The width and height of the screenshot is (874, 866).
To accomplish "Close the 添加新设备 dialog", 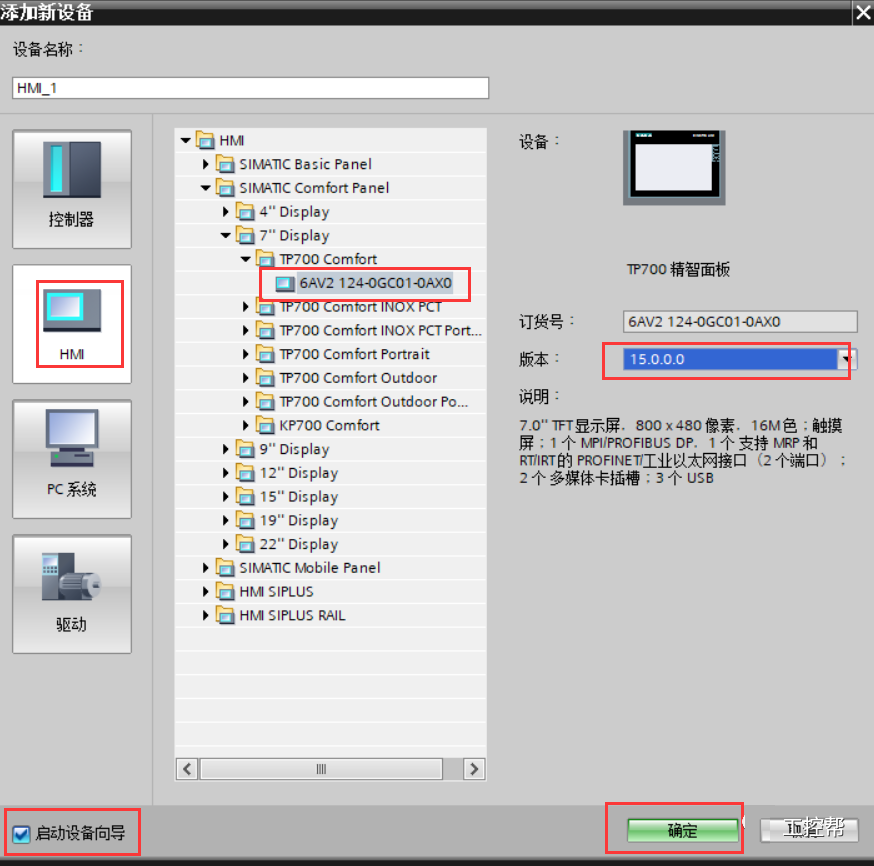I will tap(863, 12).
